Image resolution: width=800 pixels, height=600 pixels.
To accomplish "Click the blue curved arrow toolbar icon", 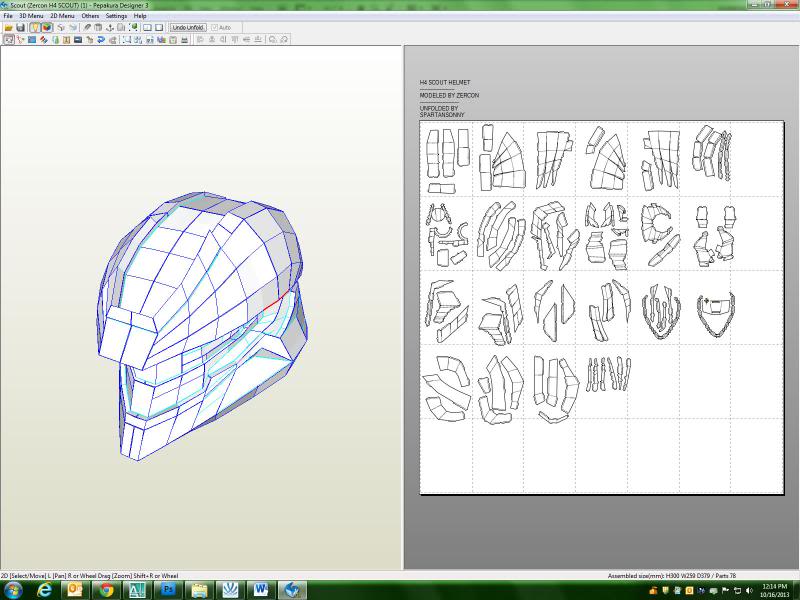I will coord(101,39).
